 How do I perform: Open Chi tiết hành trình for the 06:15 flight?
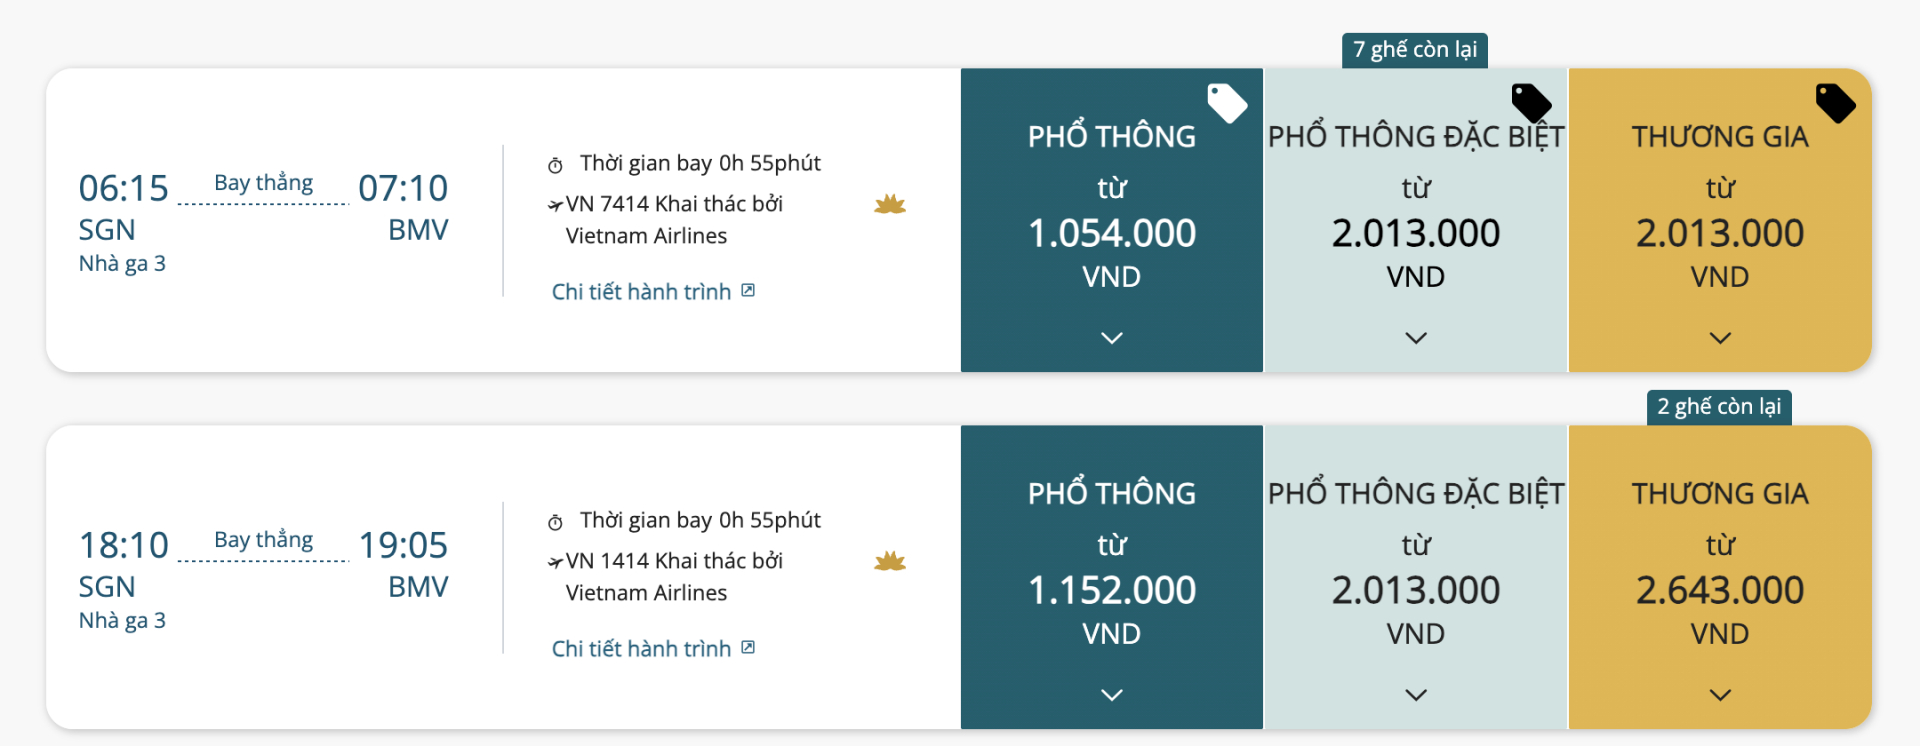pyautogui.click(x=645, y=290)
